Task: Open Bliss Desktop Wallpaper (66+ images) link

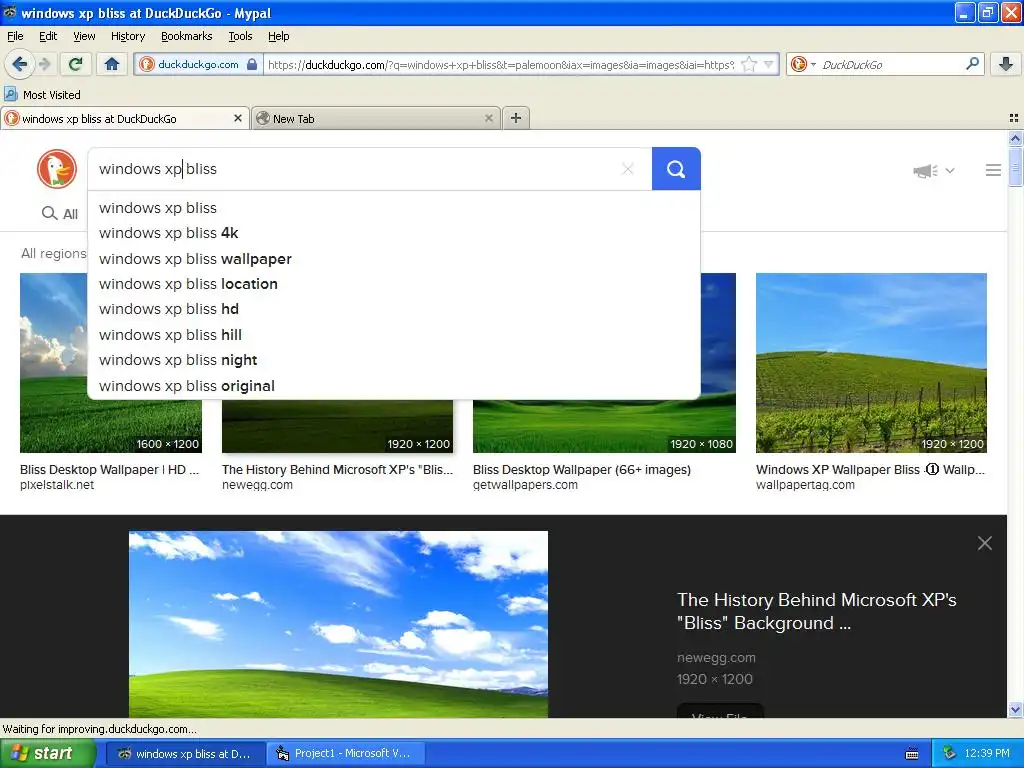Action: 582,470
